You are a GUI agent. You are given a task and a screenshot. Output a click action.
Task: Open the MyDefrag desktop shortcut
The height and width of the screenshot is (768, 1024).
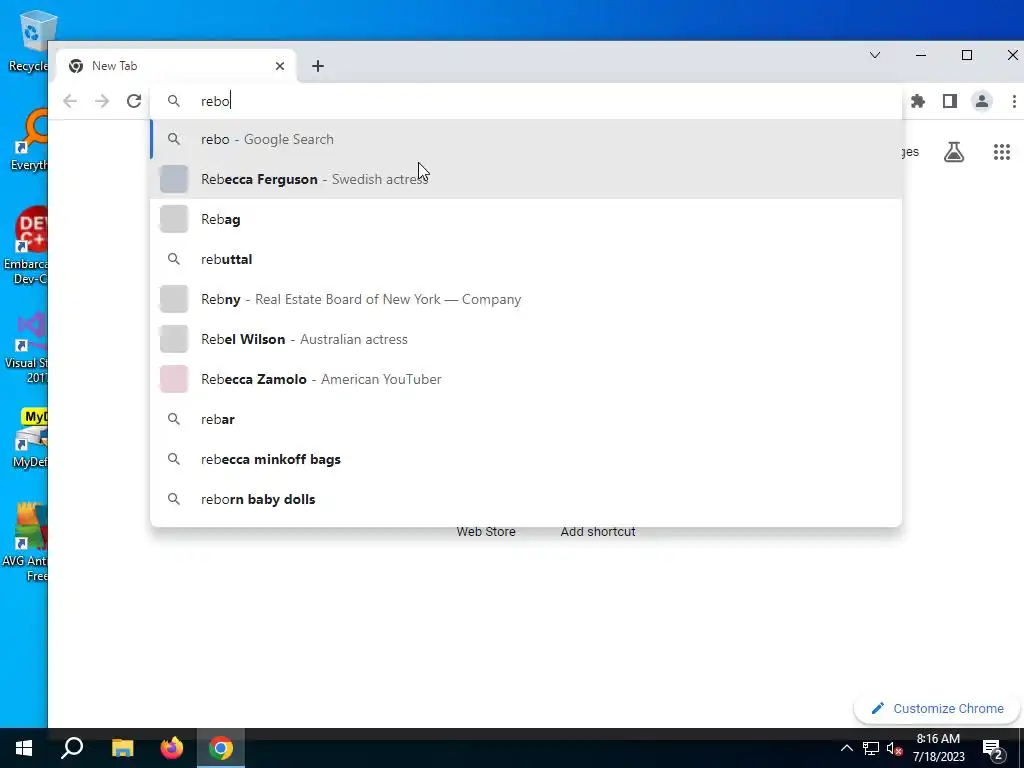(31, 438)
